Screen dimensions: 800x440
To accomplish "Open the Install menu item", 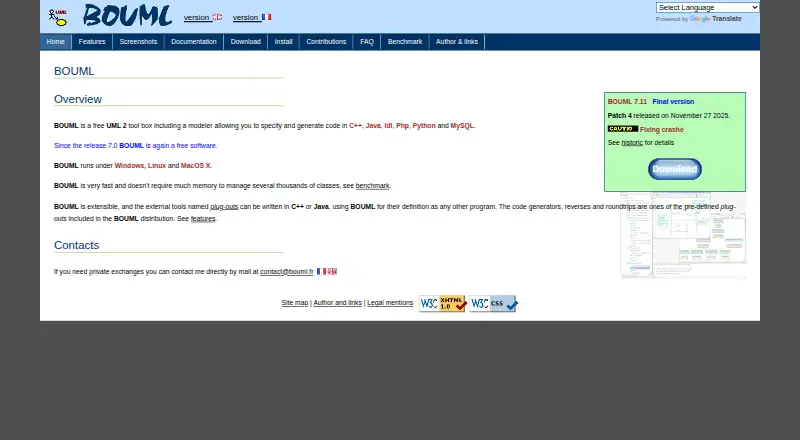I will click(284, 42).
